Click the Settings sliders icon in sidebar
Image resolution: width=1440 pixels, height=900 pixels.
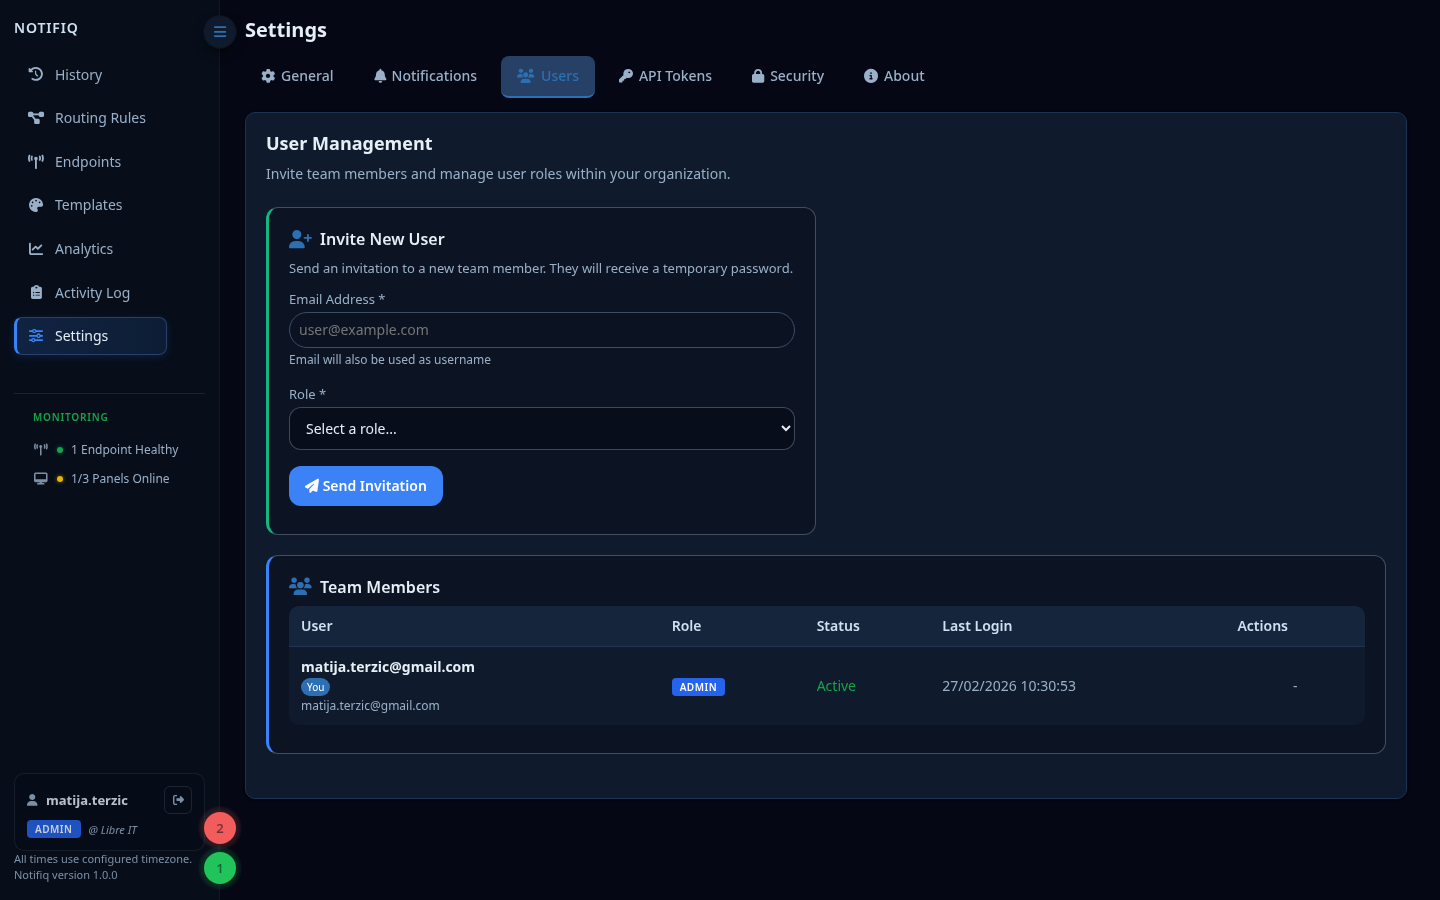tap(36, 336)
